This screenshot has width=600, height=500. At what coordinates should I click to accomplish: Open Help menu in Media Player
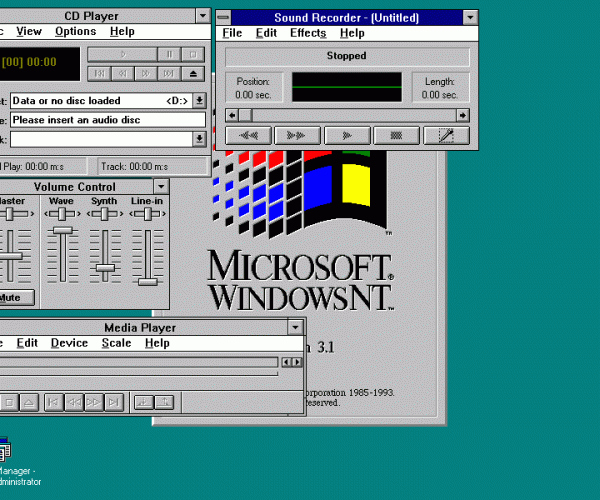157,343
